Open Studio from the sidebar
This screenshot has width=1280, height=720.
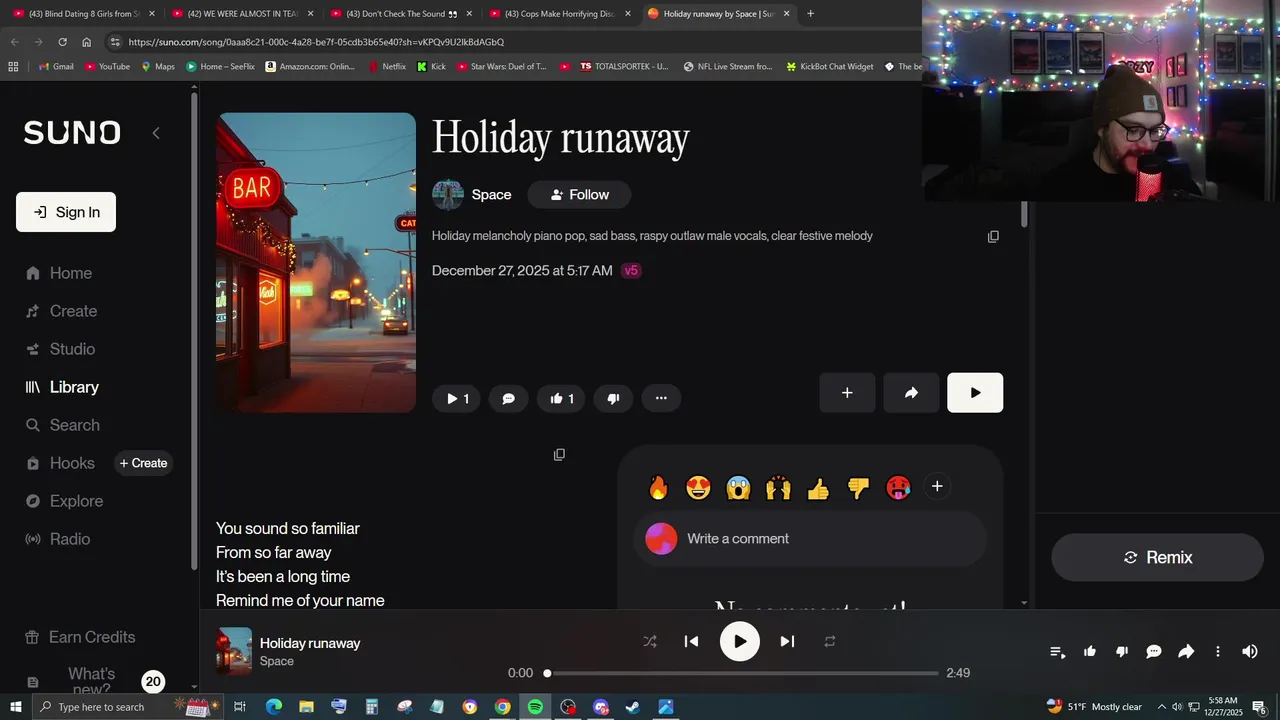click(x=61, y=349)
